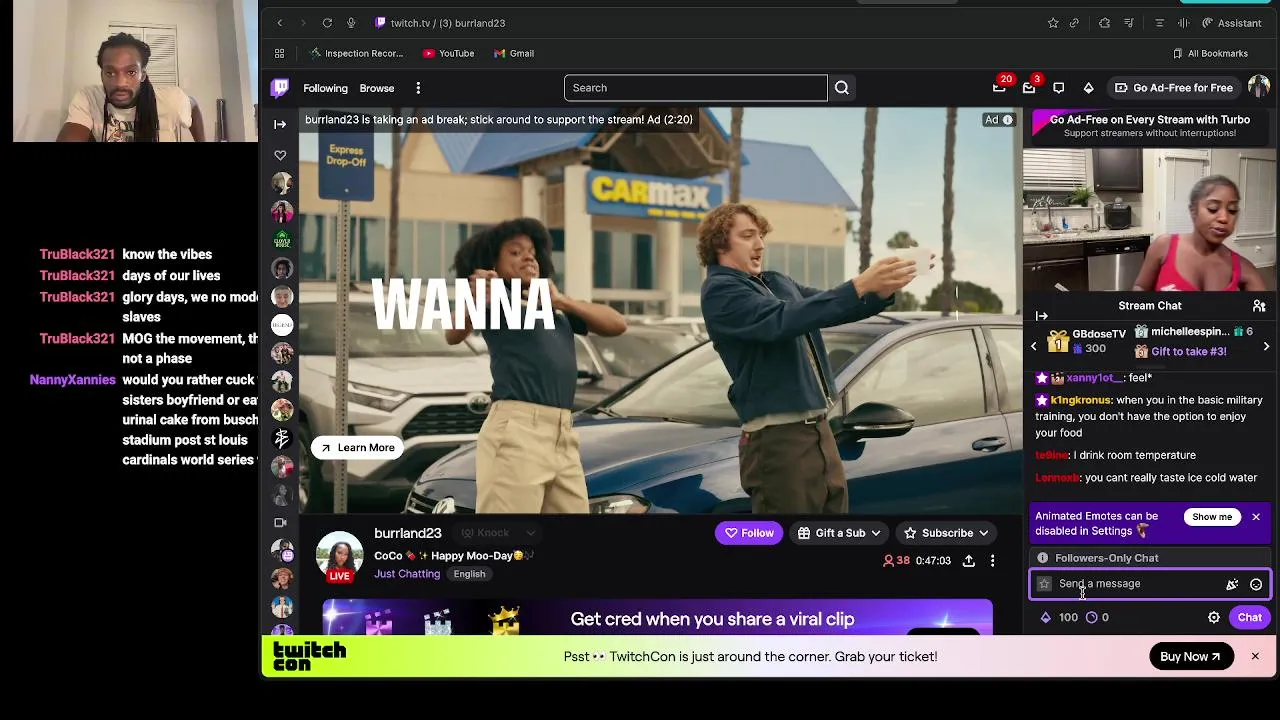This screenshot has height=720, width=1280.
Task: Open Inspection Recor... bookmark
Action: (356, 53)
